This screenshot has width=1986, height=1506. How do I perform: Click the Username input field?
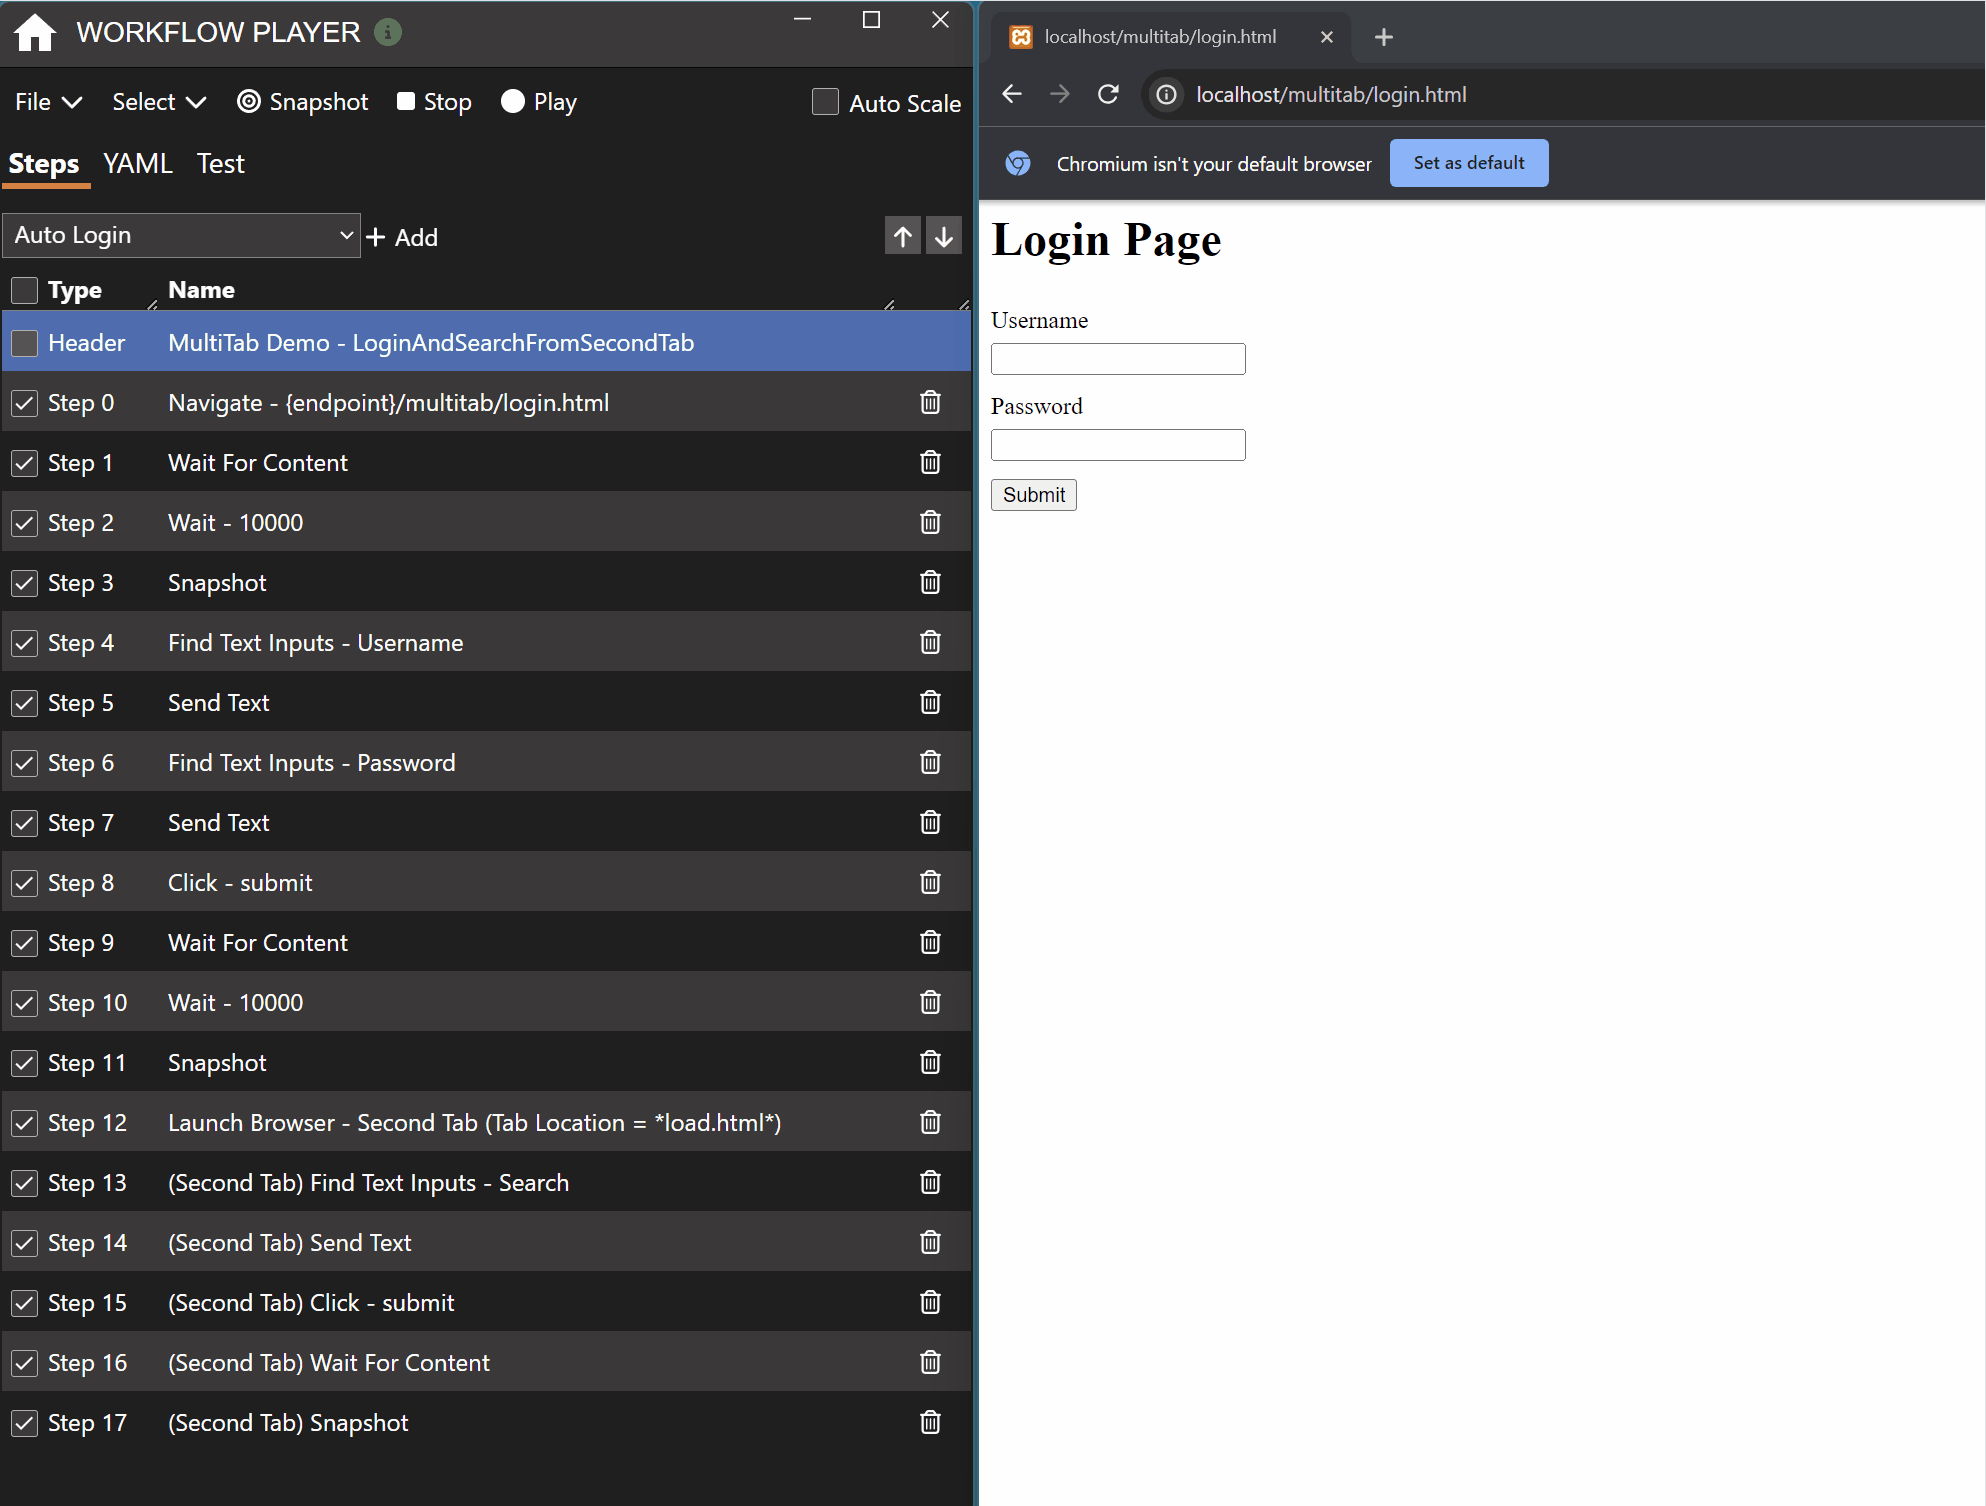pyautogui.click(x=1117, y=359)
